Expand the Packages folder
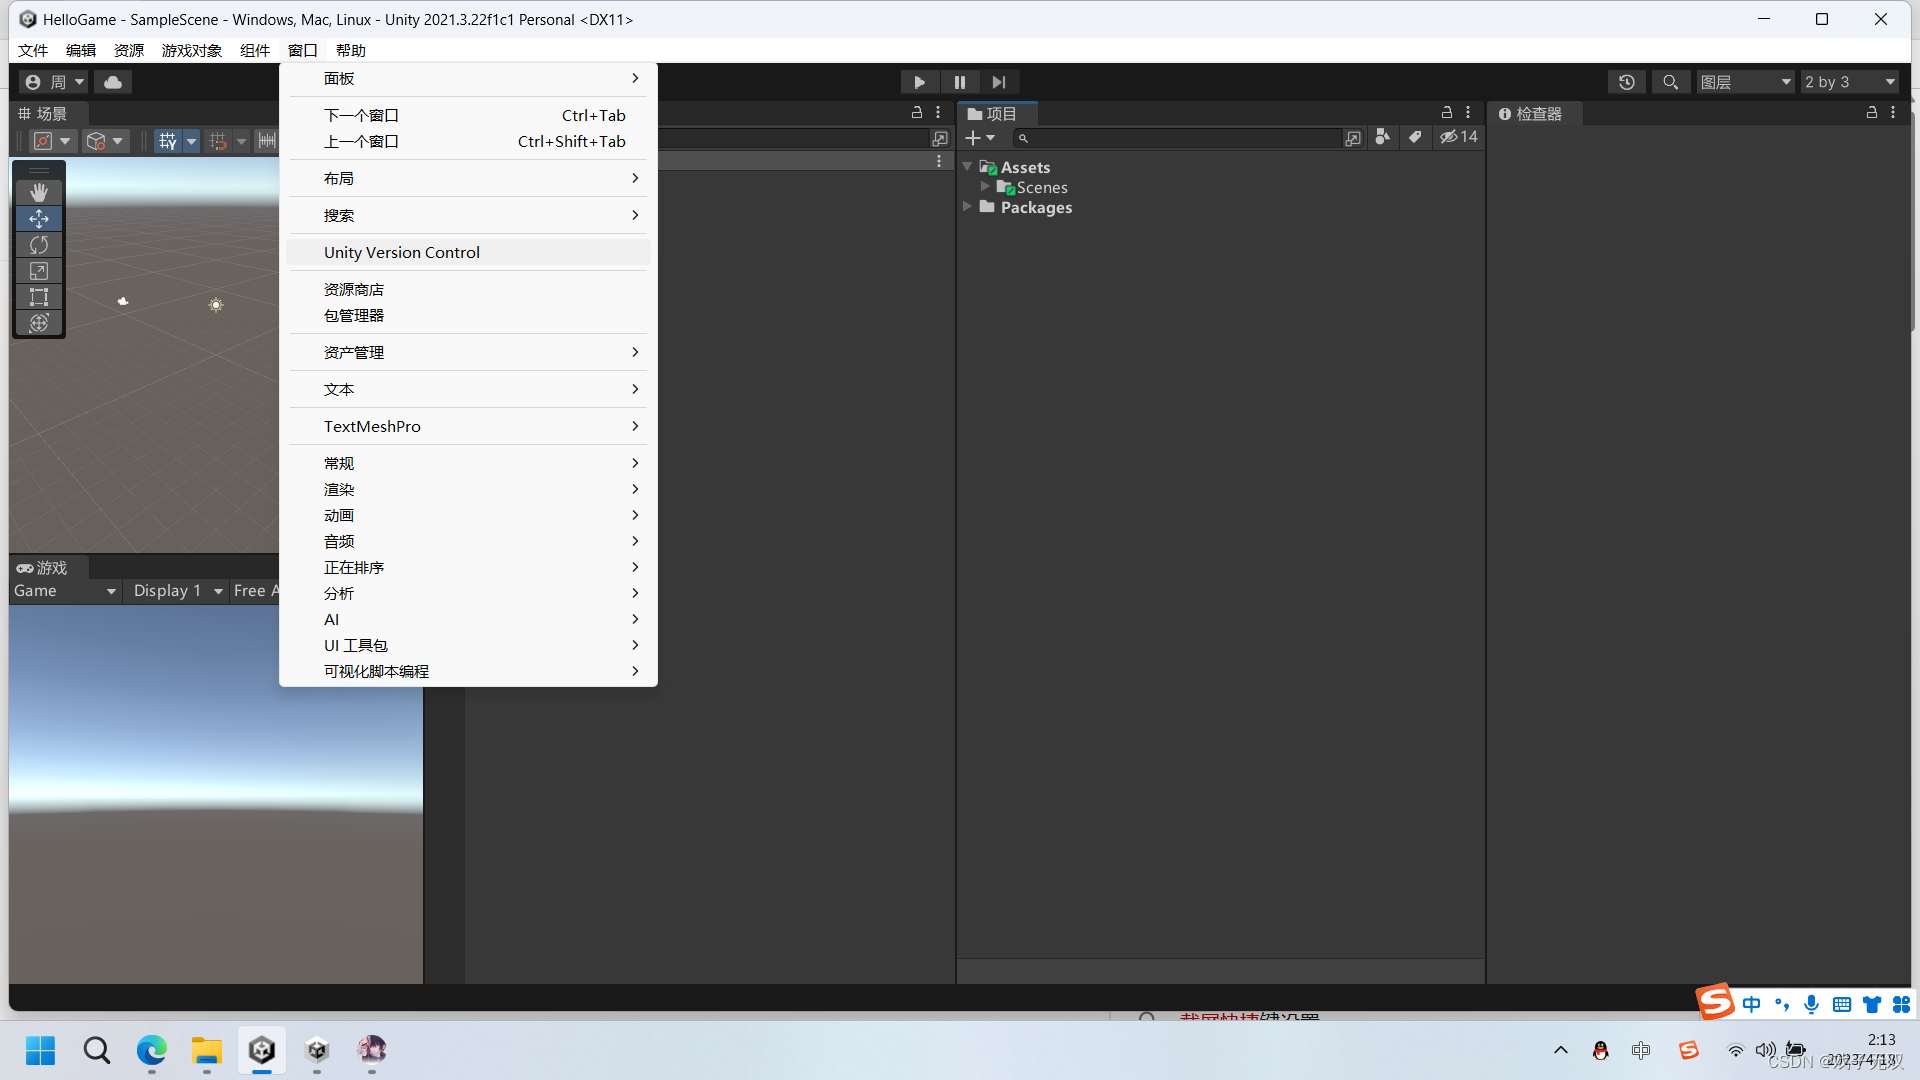This screenshot has width=1920, height=1080. pos(967,207)
